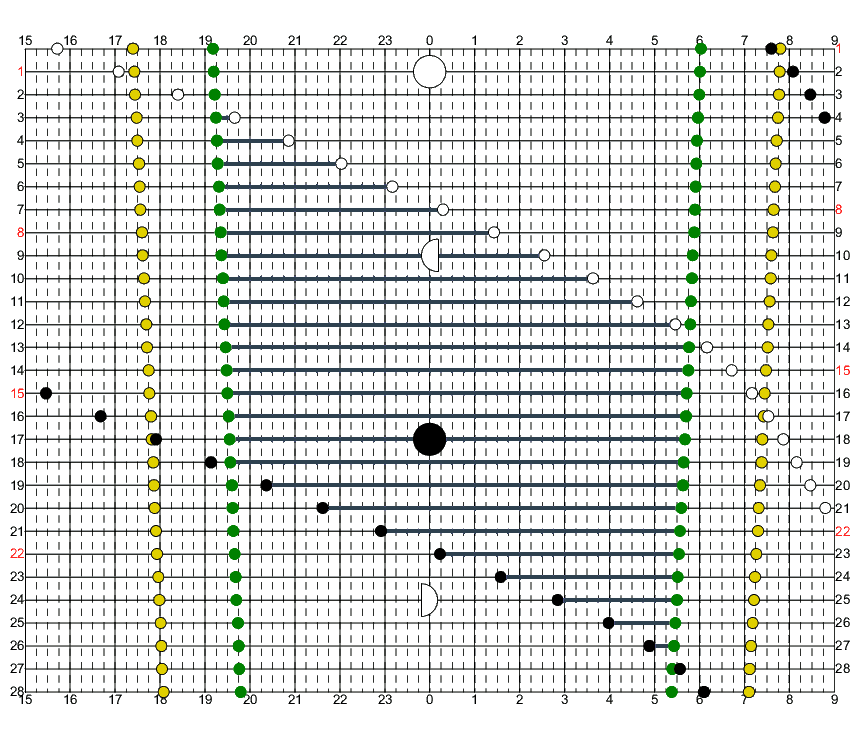Click the white dot ending left row 4 bar
860x740 pixels.
(289, 141)
